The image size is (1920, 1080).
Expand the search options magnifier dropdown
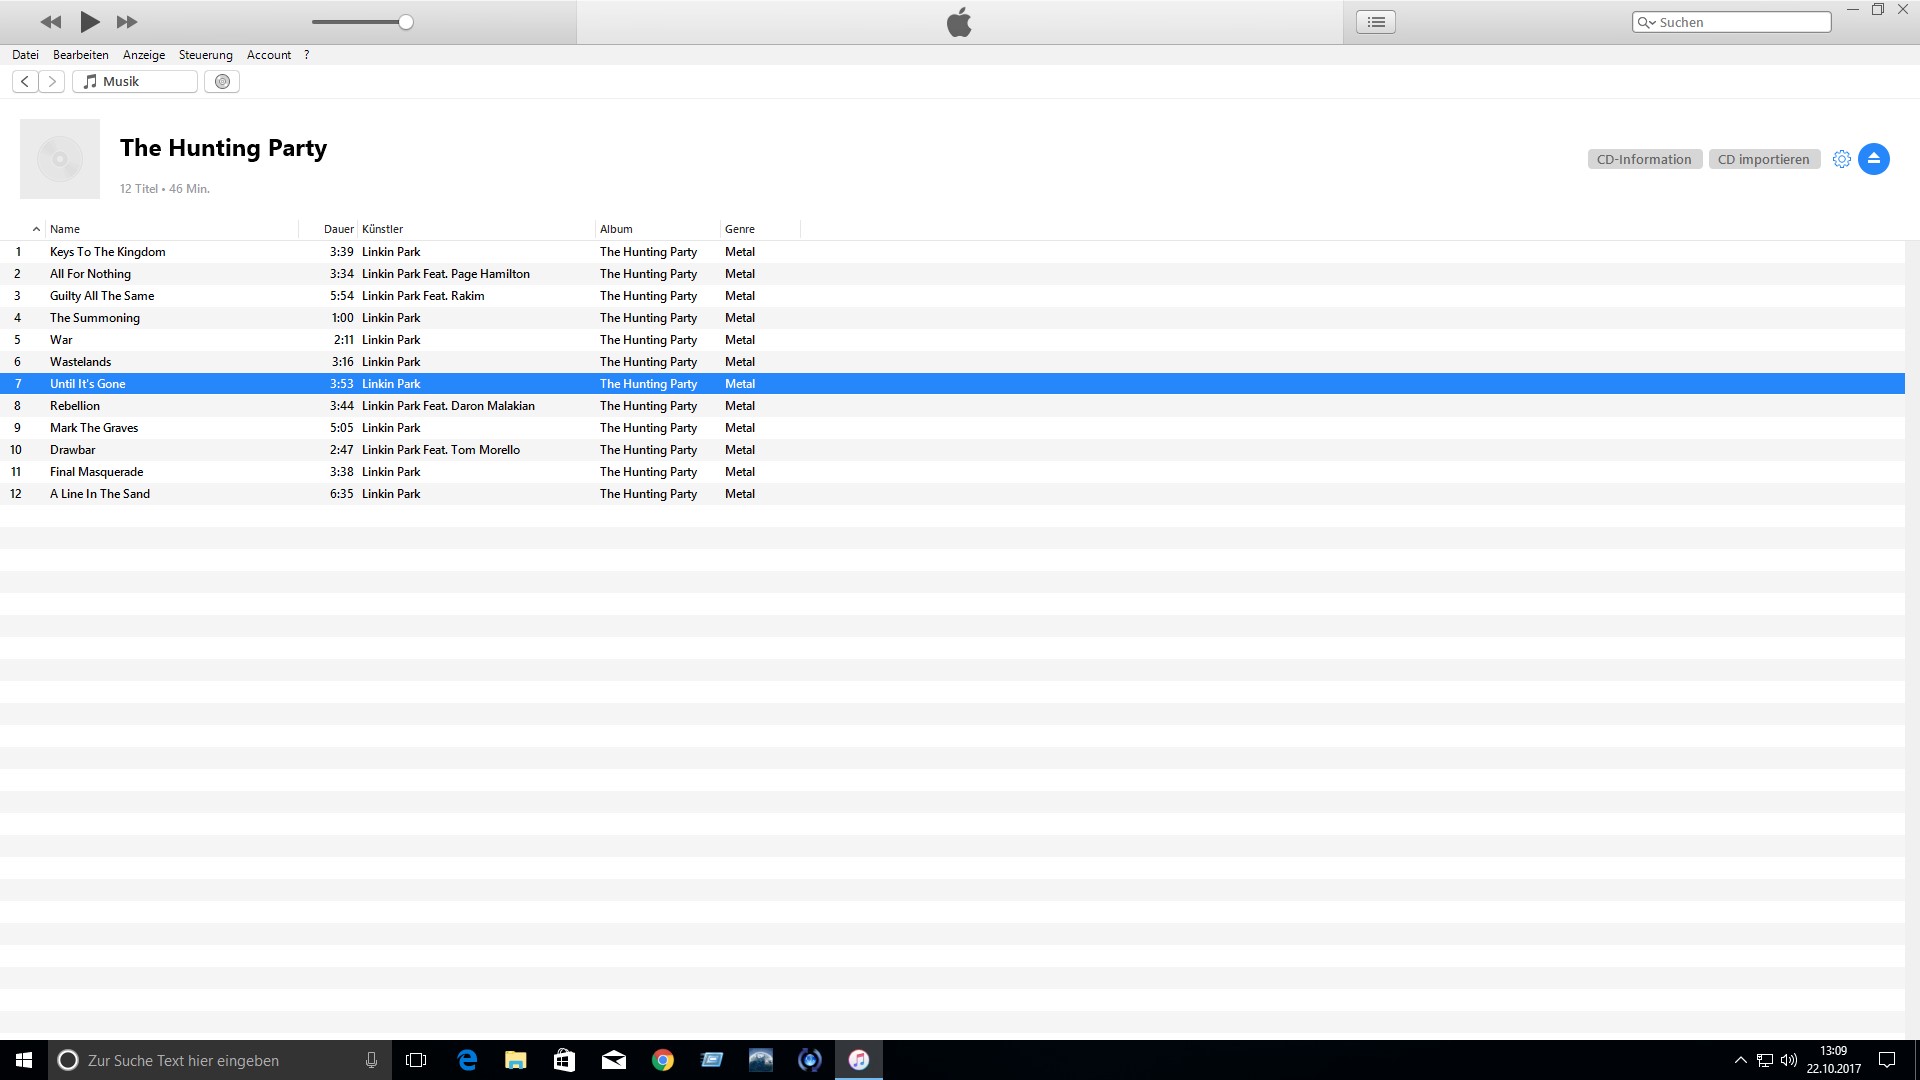[x=1646, y=22]
